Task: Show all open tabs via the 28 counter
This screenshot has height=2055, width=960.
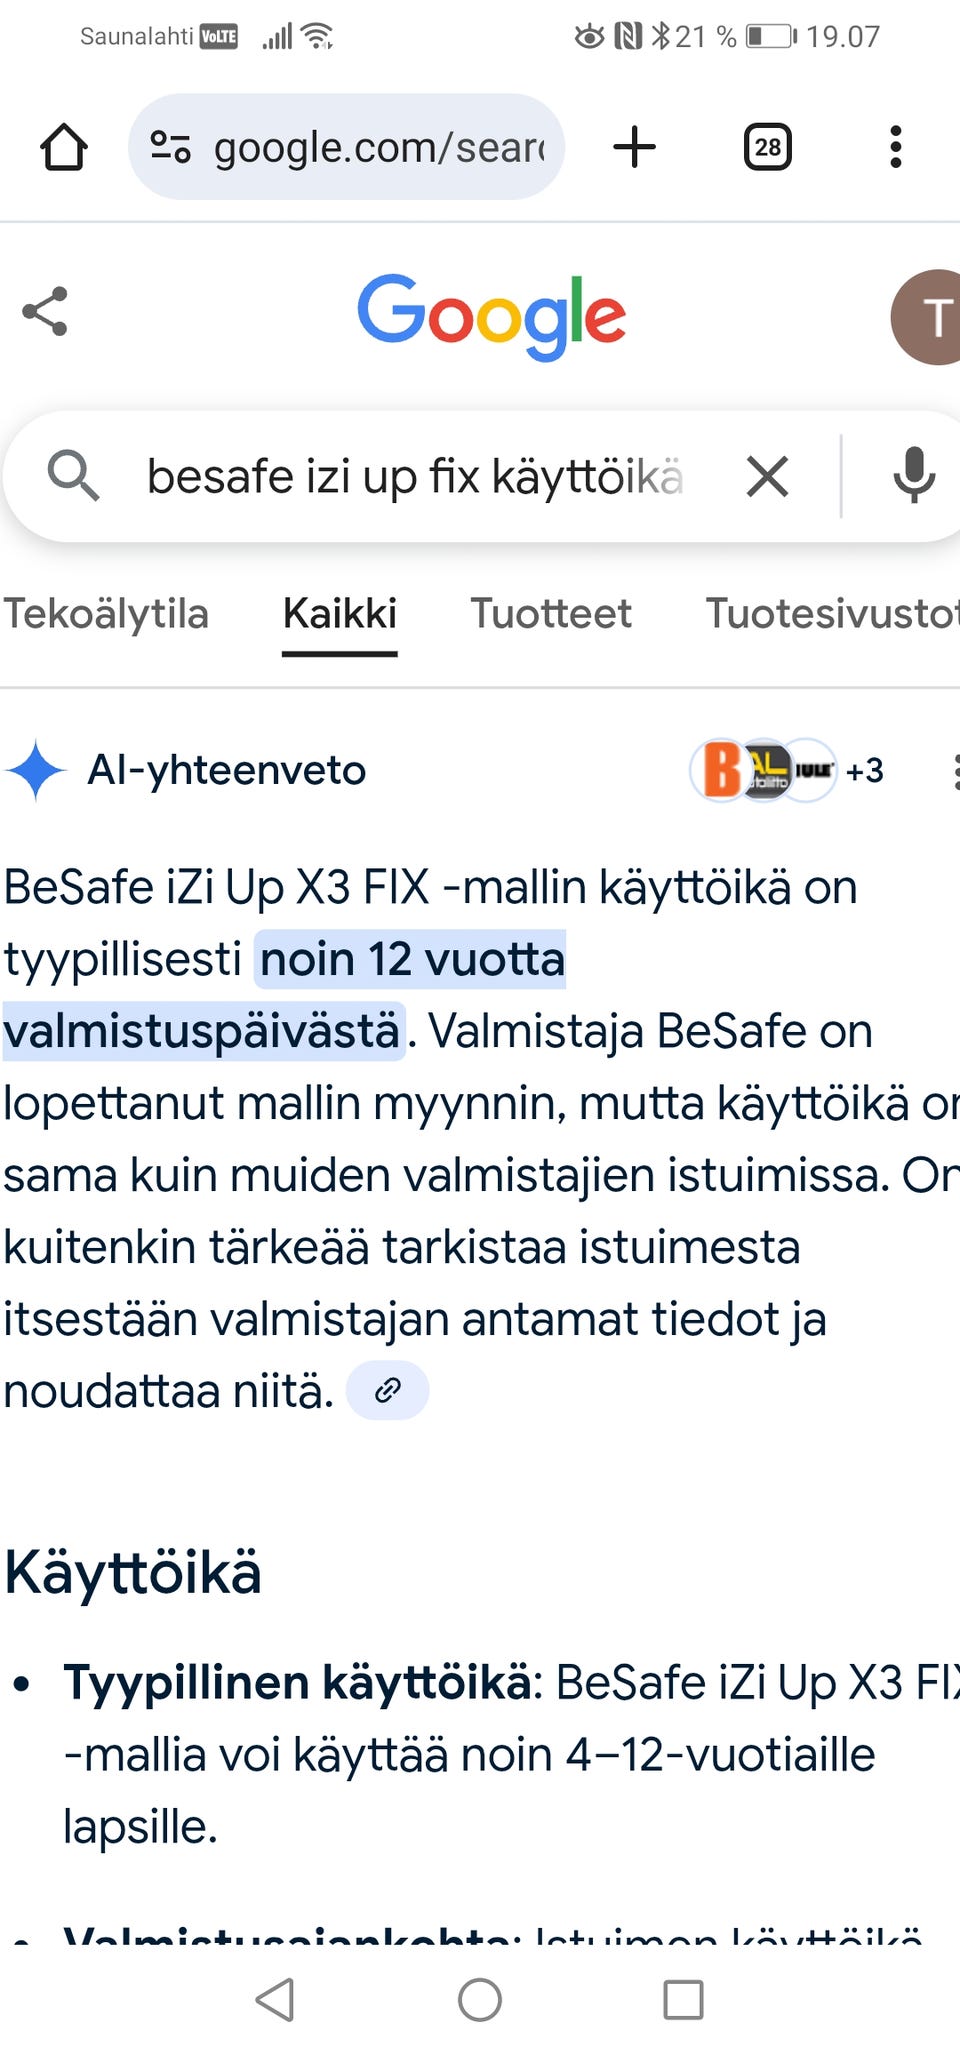Action: (x=767, y=147)
